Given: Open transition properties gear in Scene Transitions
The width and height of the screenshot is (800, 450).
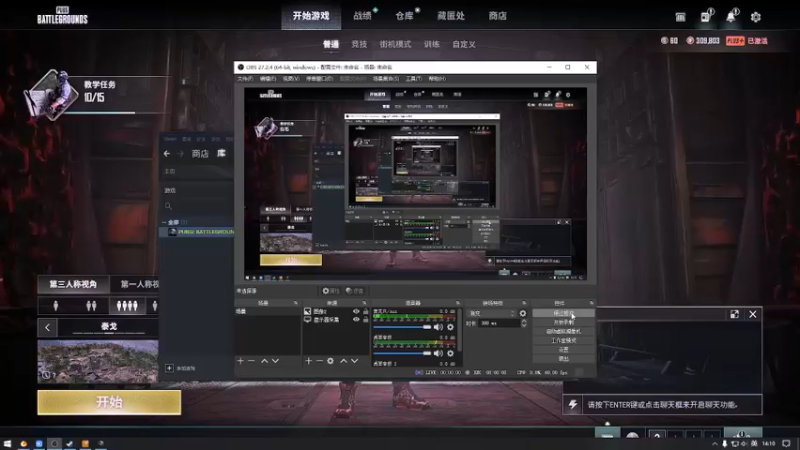Looking at the screenshot, I should click(522, 313).
